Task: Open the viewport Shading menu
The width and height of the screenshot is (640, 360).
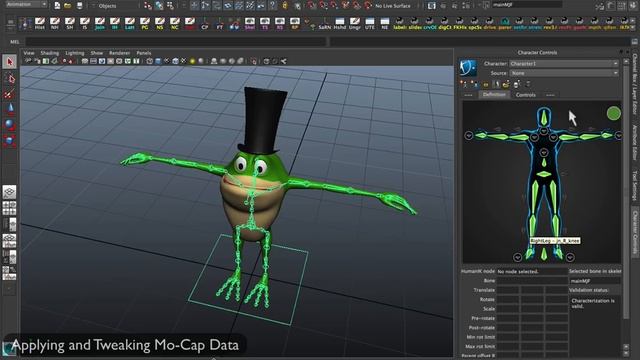Action: pos(50,53)
